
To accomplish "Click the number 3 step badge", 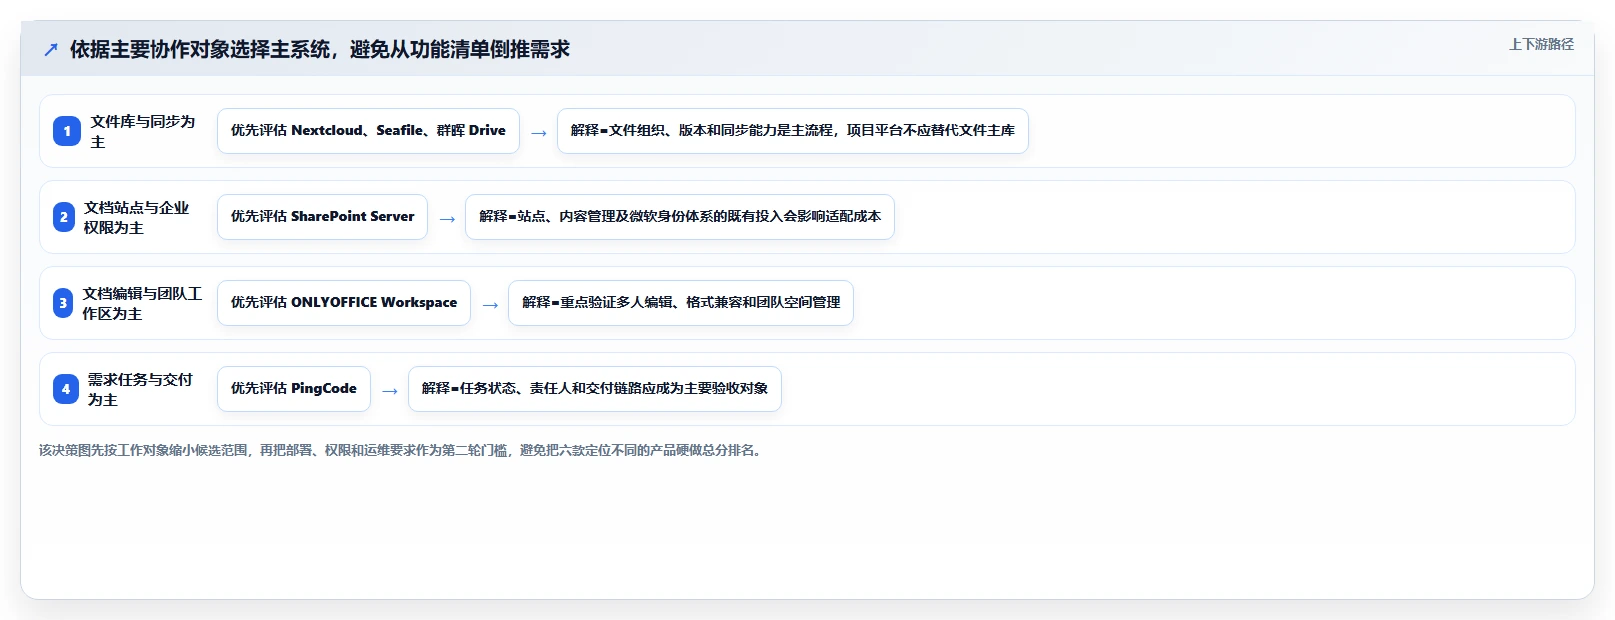I will pos(63,303).
